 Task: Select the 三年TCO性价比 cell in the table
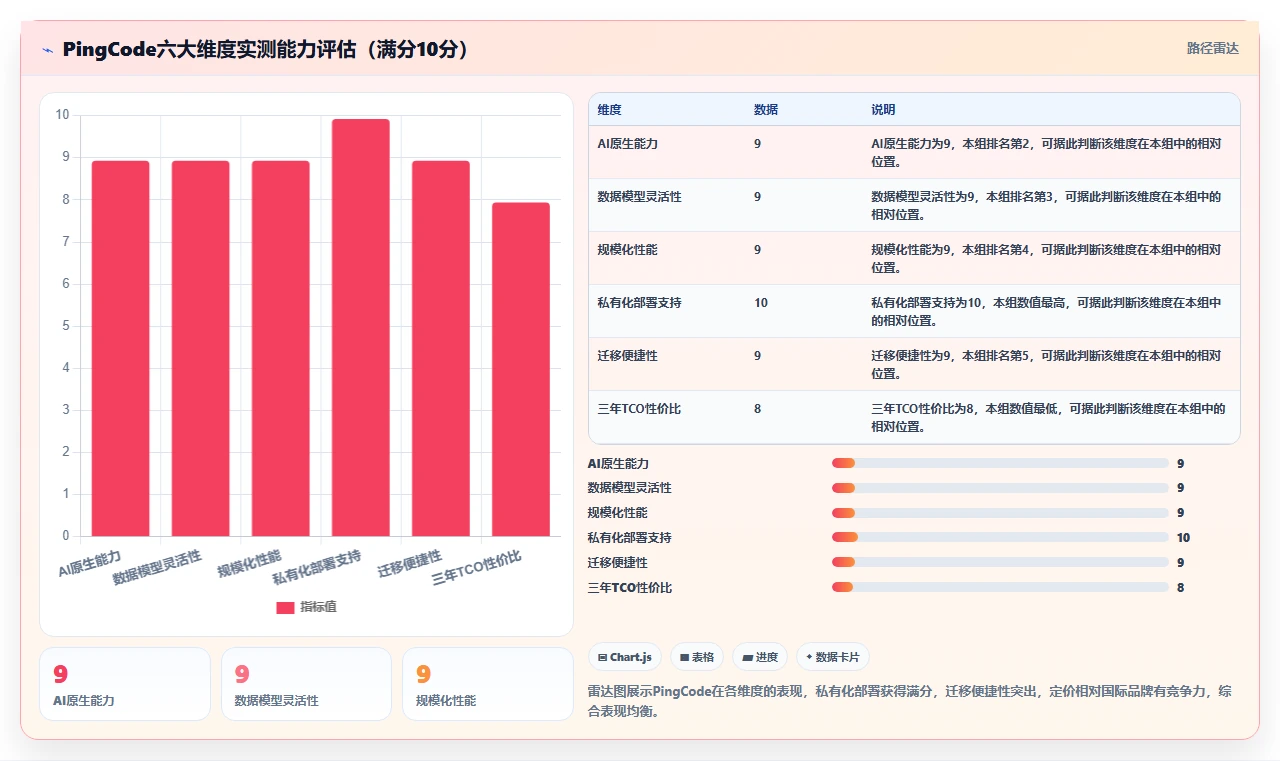pos(639,409)
